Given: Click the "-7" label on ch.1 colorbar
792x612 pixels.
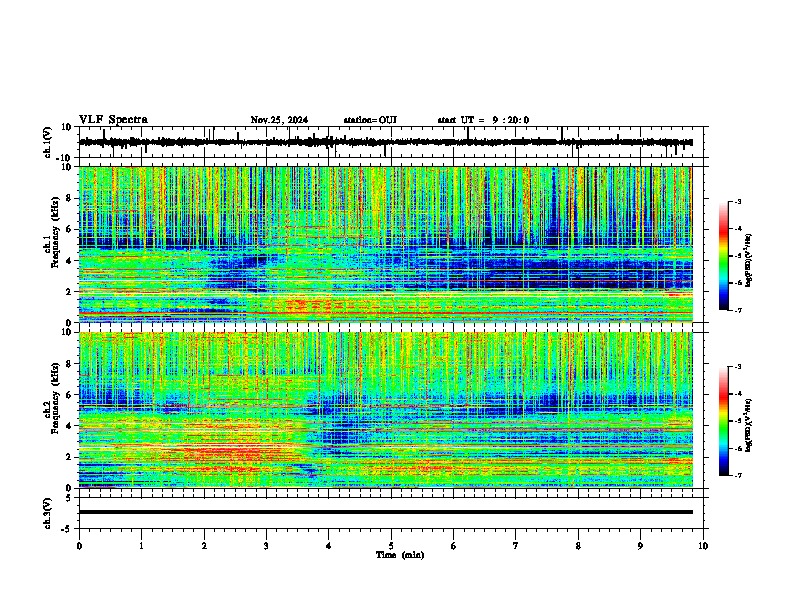Looking at the screenshot, I should (x=738, y=310).
